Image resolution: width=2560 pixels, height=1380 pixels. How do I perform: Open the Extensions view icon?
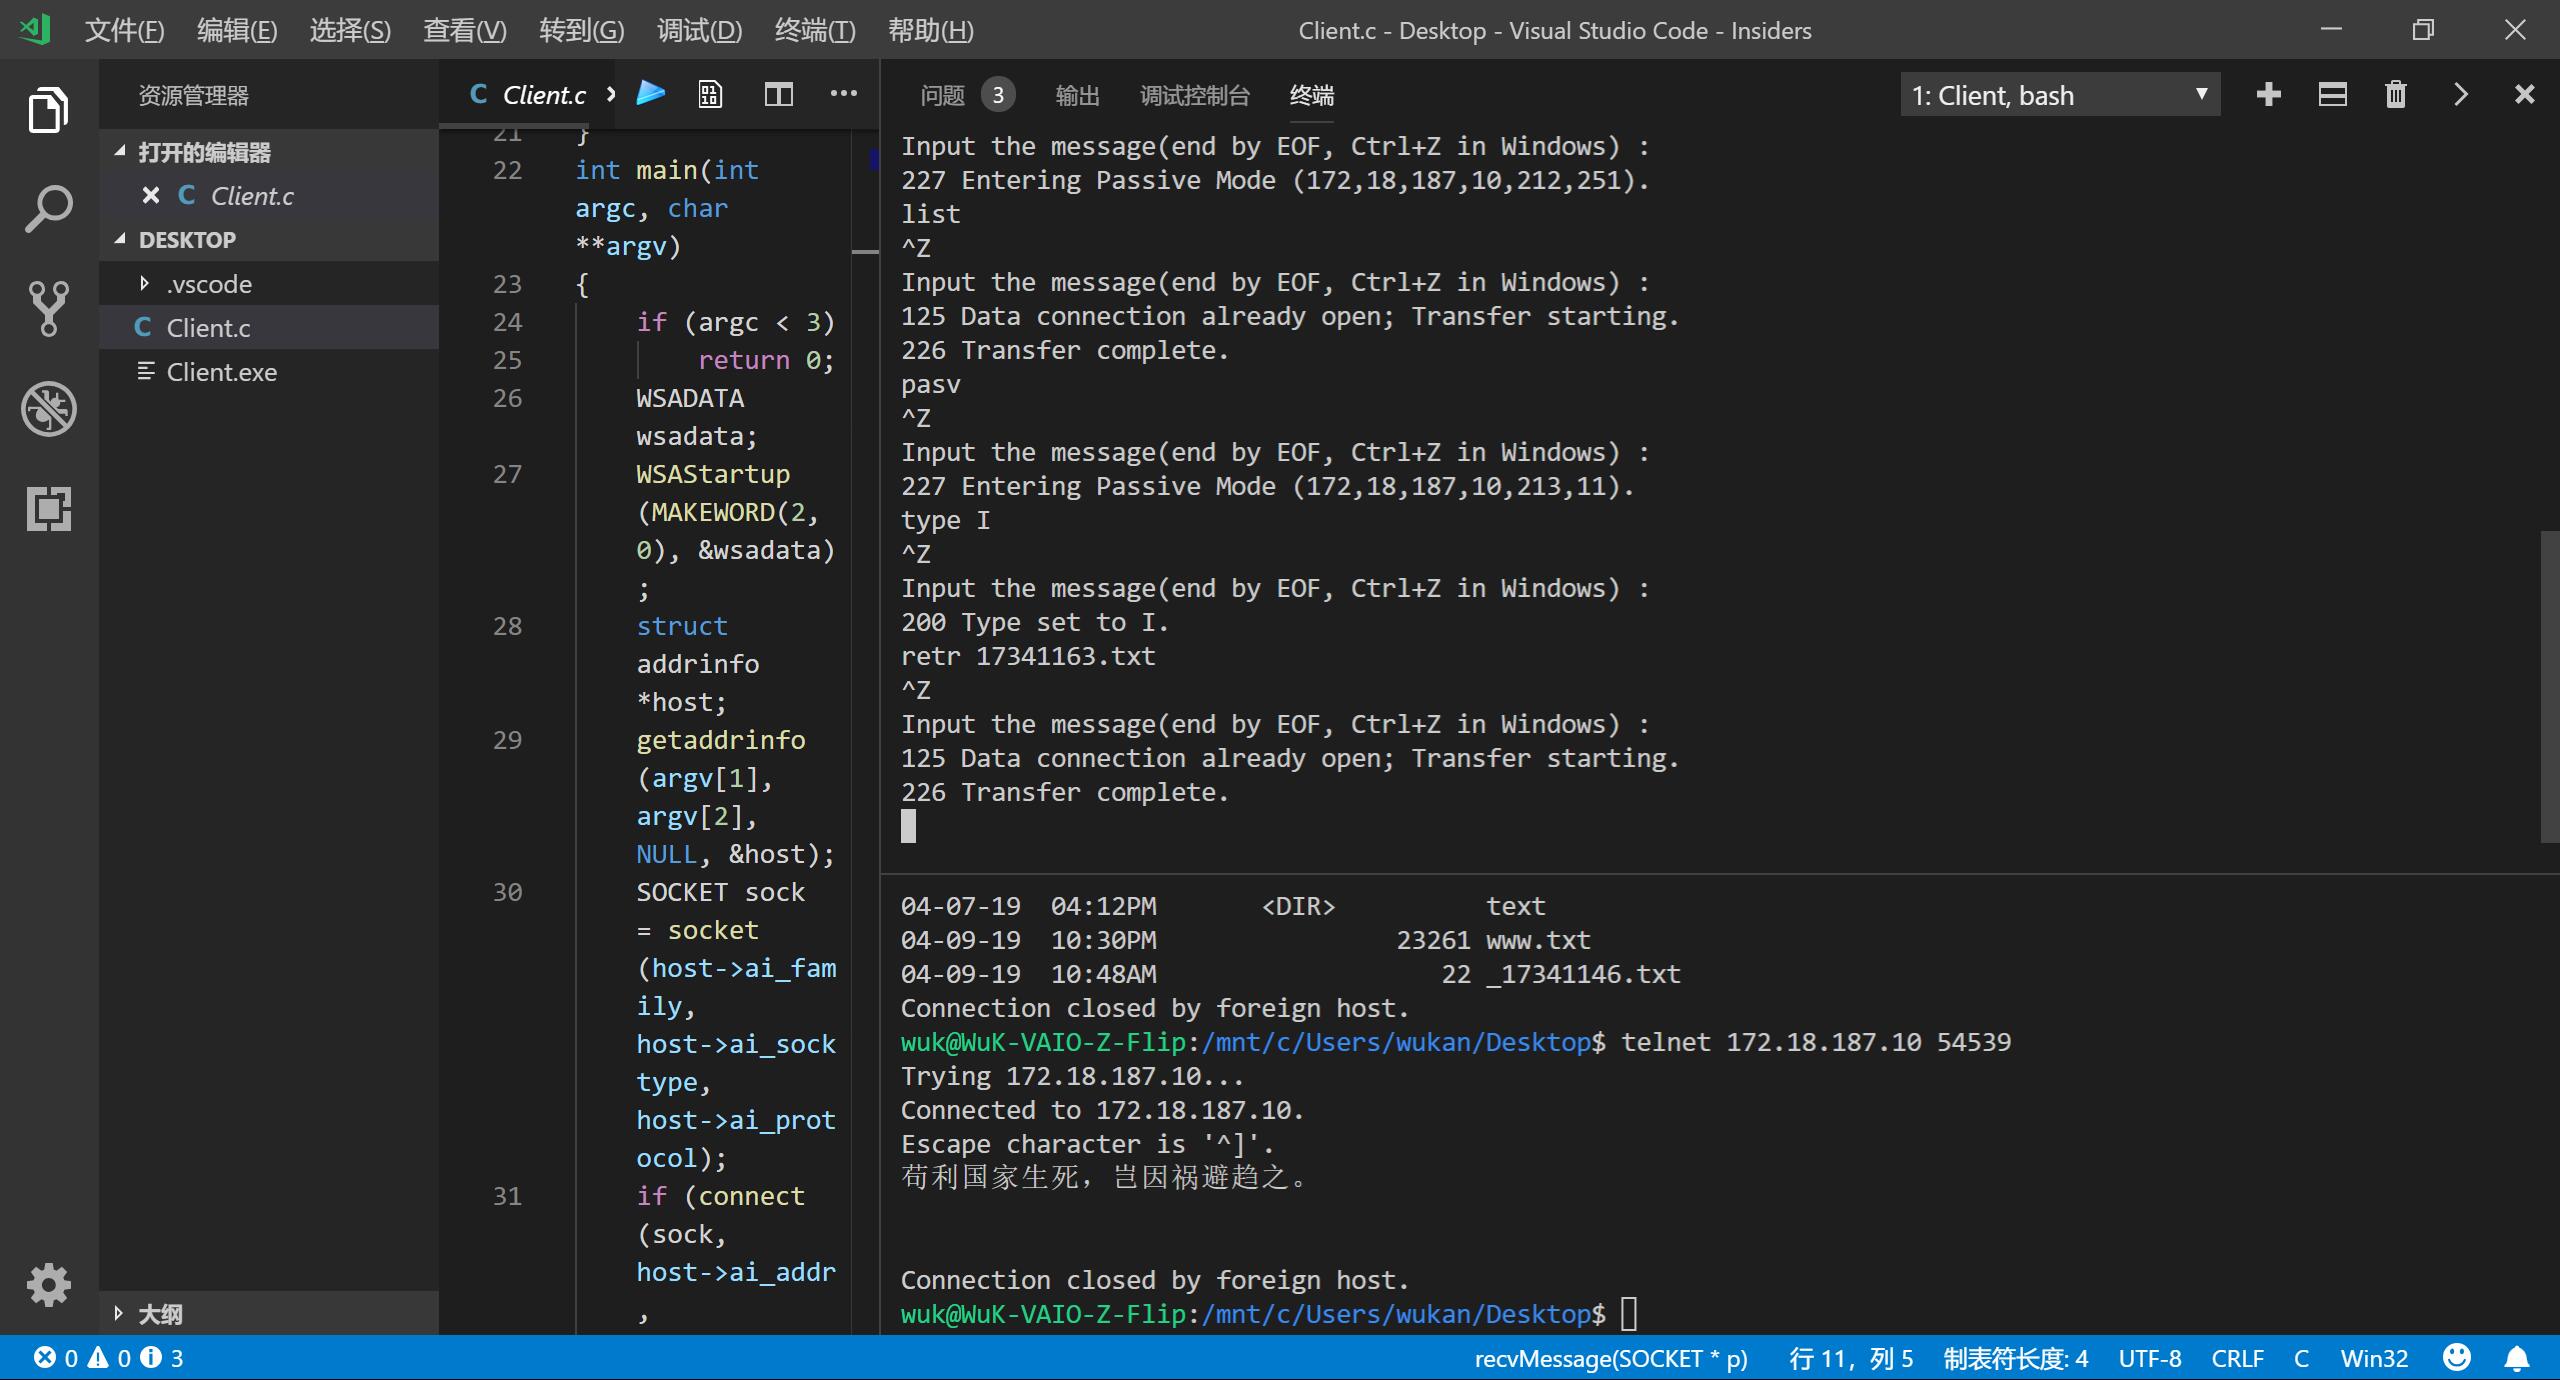(x=48, y=509)
